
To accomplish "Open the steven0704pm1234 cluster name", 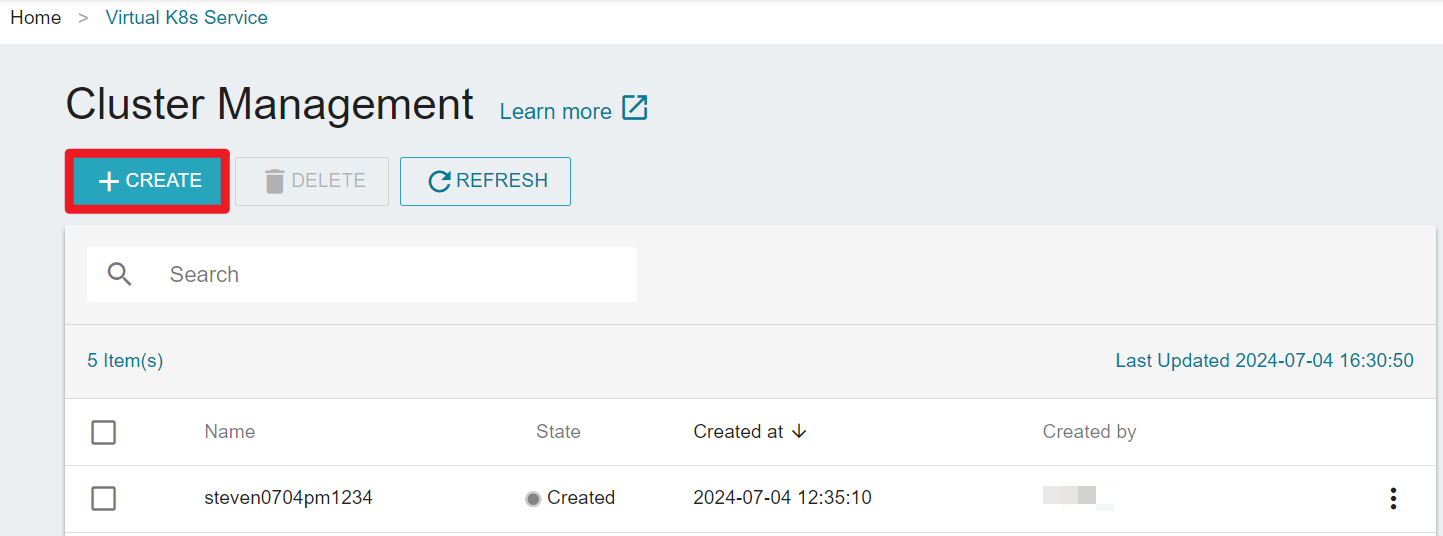I will coord(288,498).
